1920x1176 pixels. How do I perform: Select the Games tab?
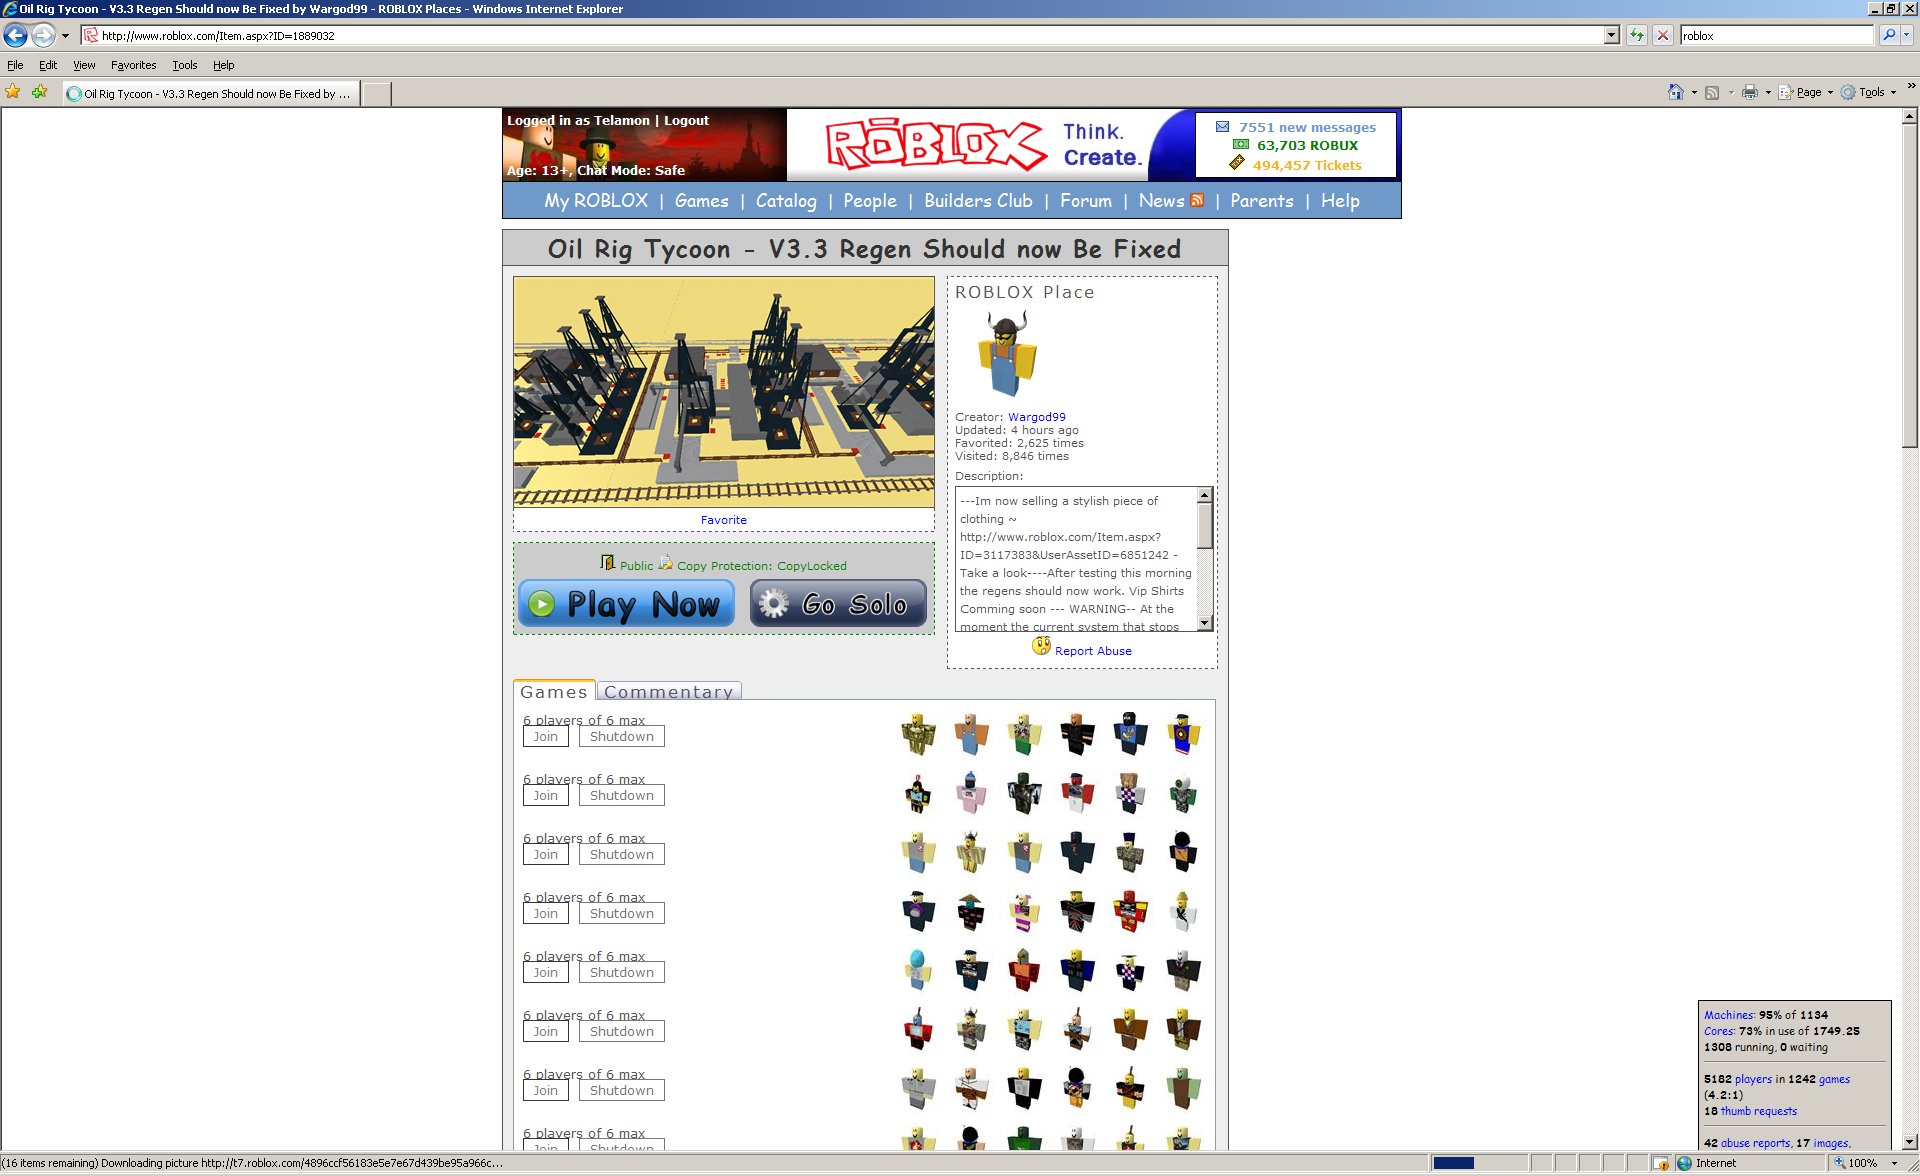pos(554,689)
